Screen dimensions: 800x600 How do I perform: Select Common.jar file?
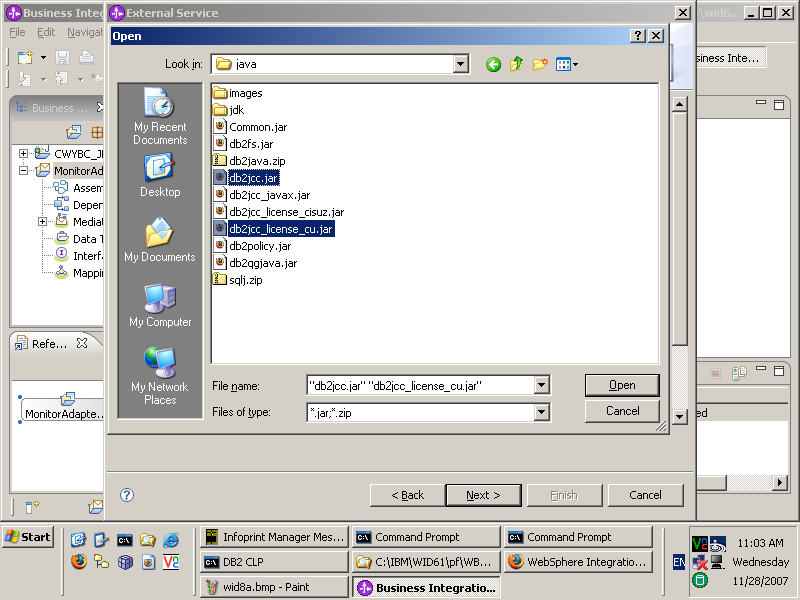(x=250, y=127)
